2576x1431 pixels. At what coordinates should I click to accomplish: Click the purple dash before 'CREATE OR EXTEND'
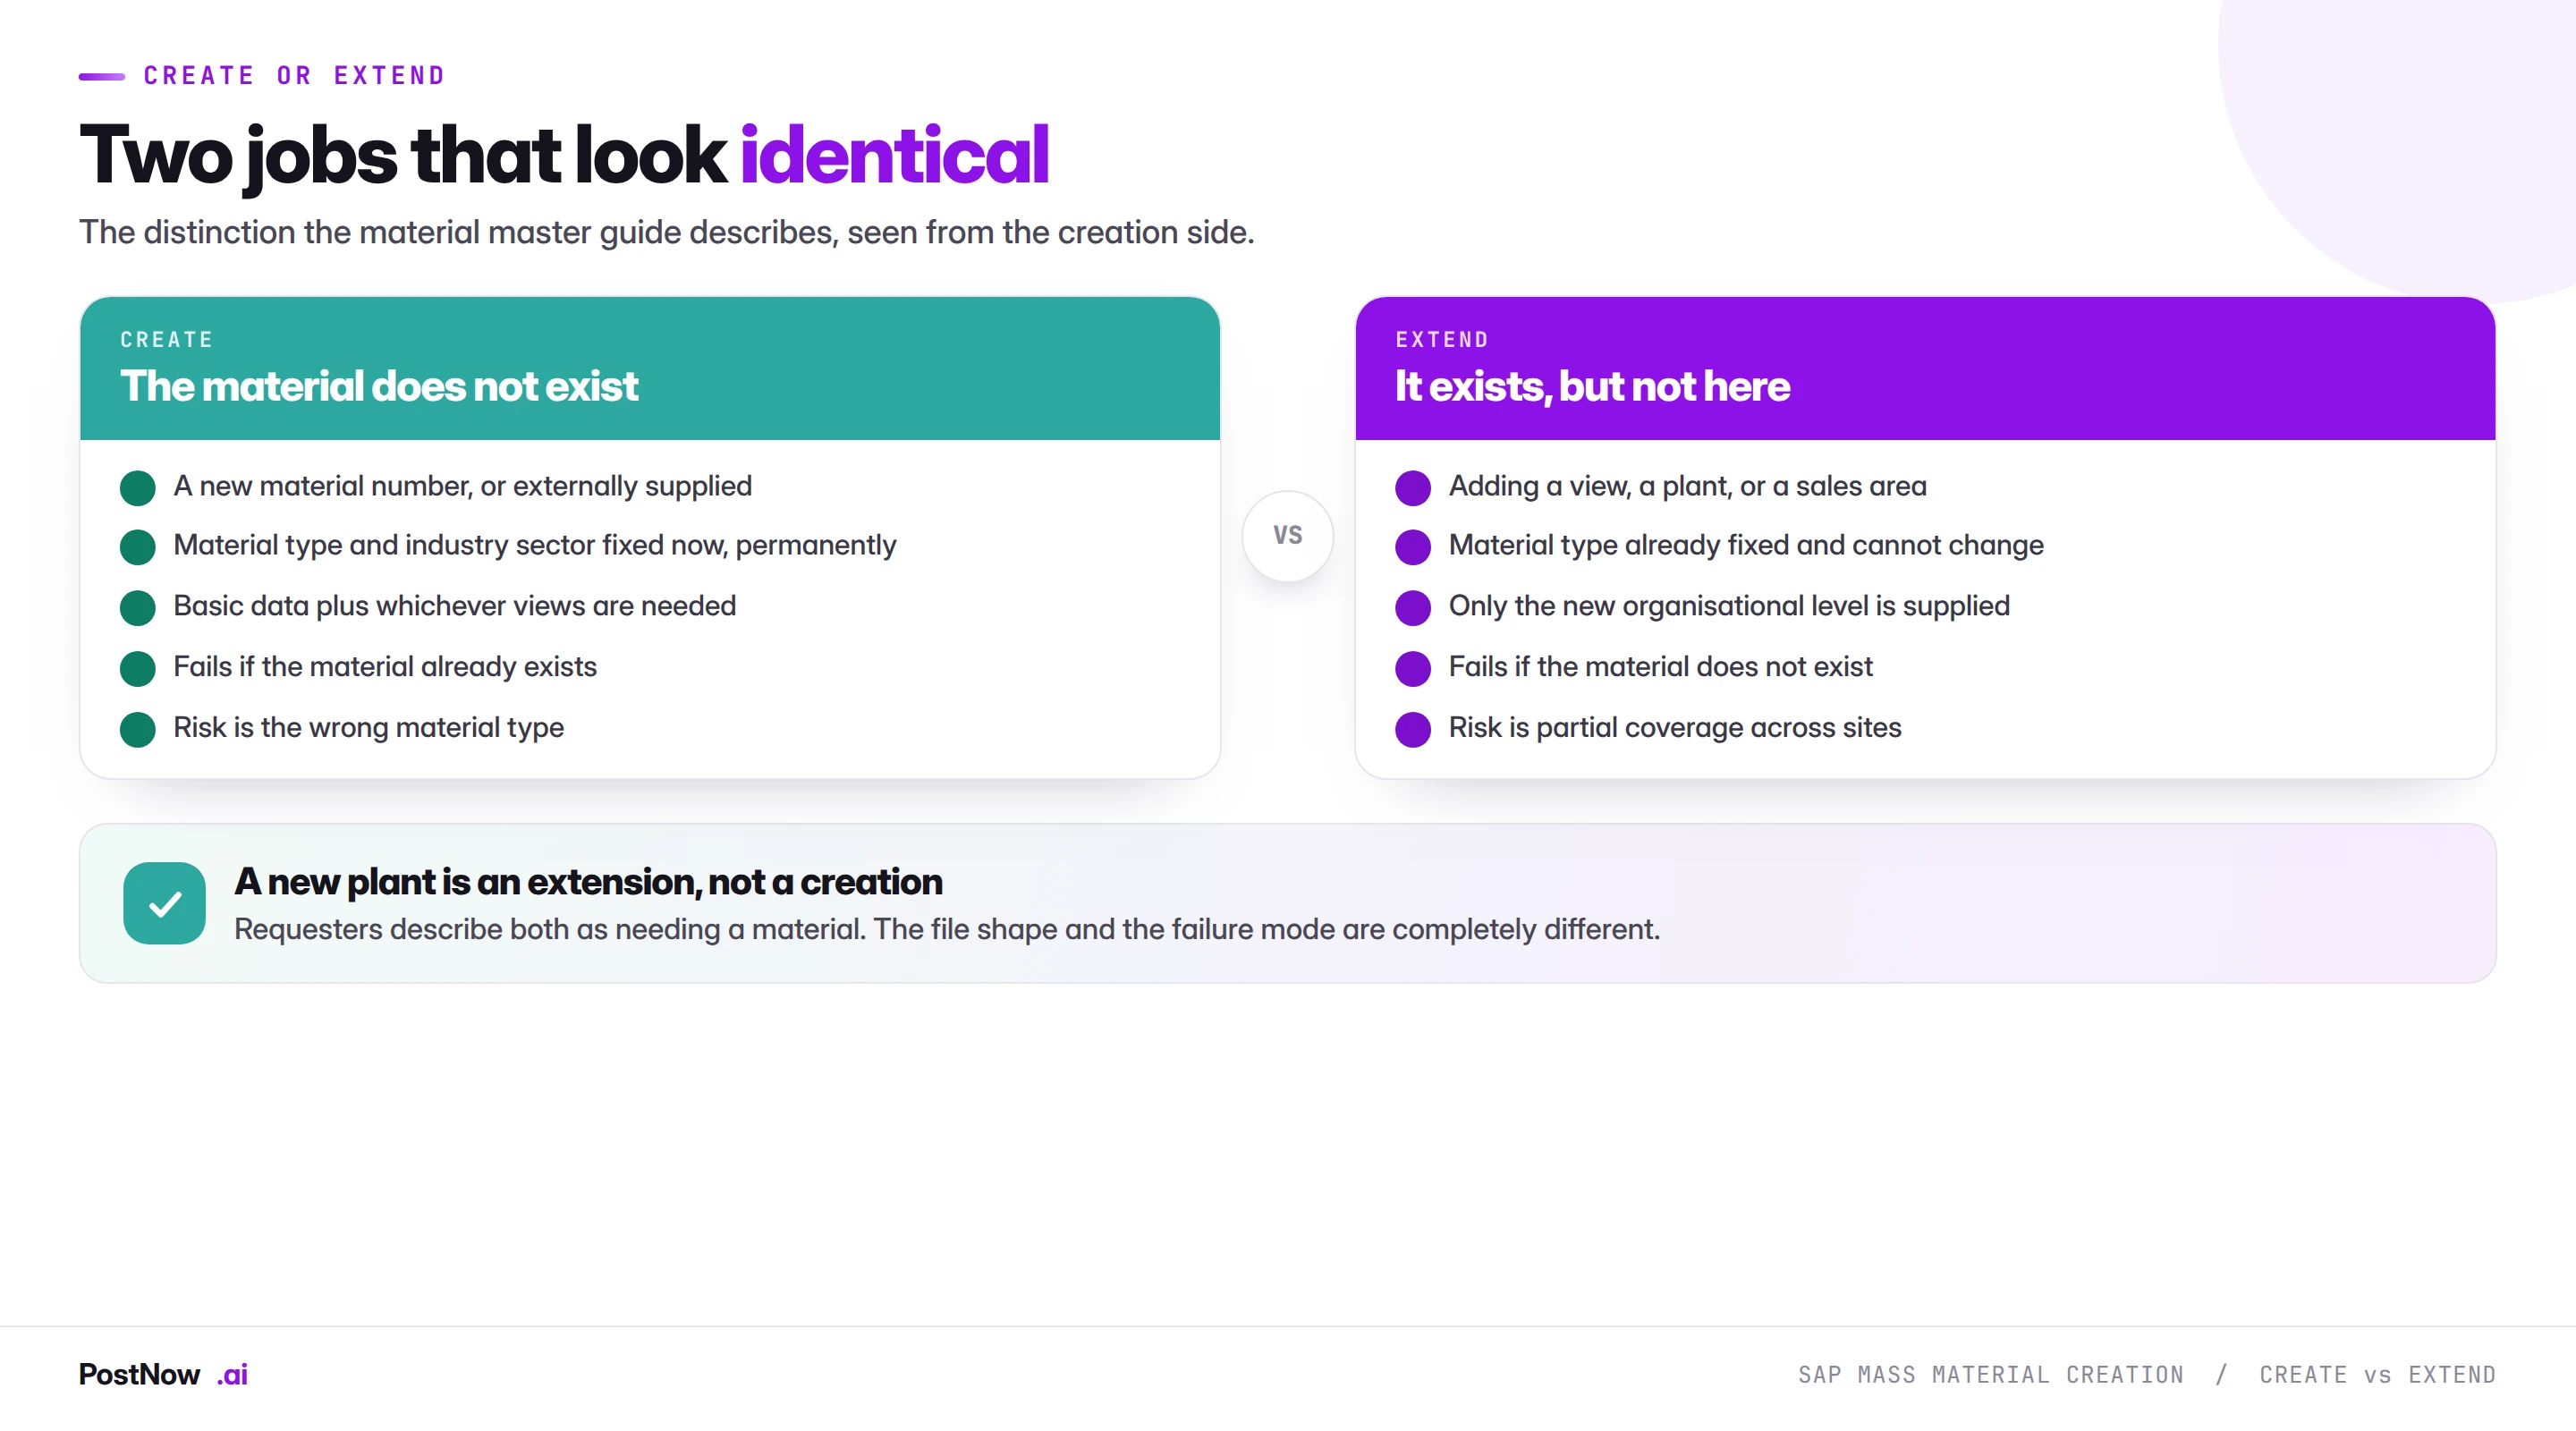(102, 76)
